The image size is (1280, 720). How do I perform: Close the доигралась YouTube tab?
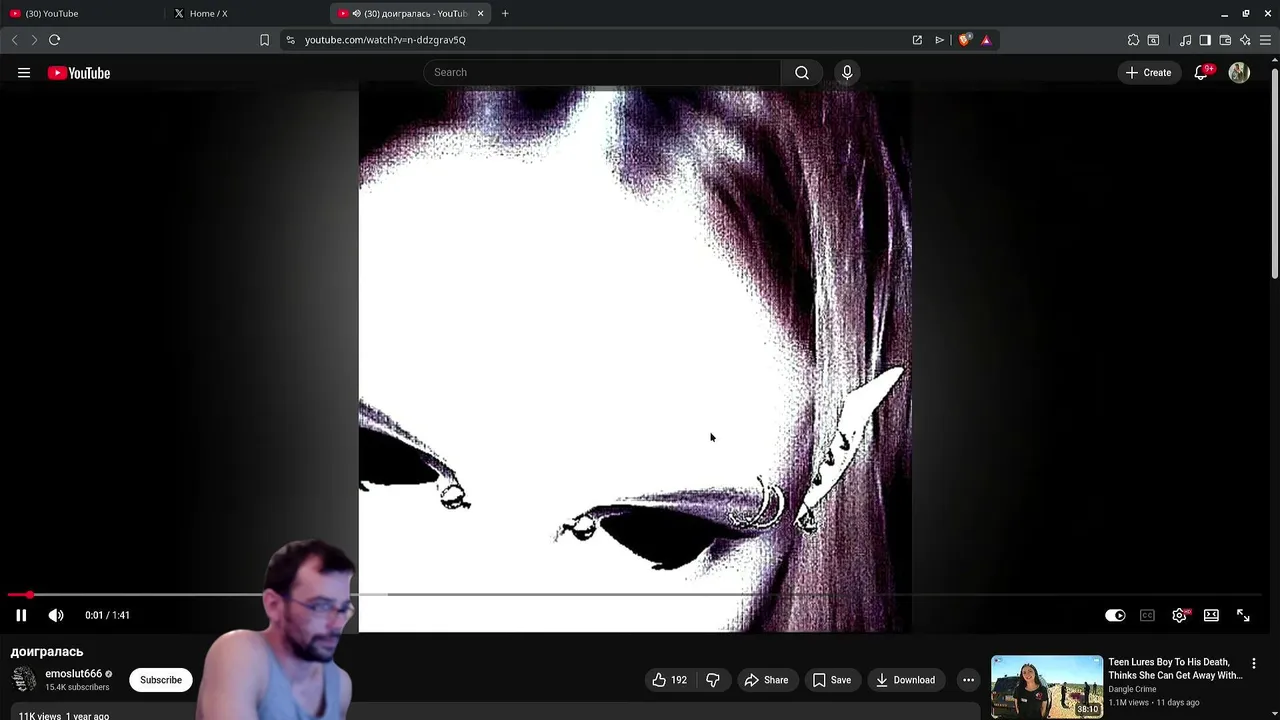[480, 13]
